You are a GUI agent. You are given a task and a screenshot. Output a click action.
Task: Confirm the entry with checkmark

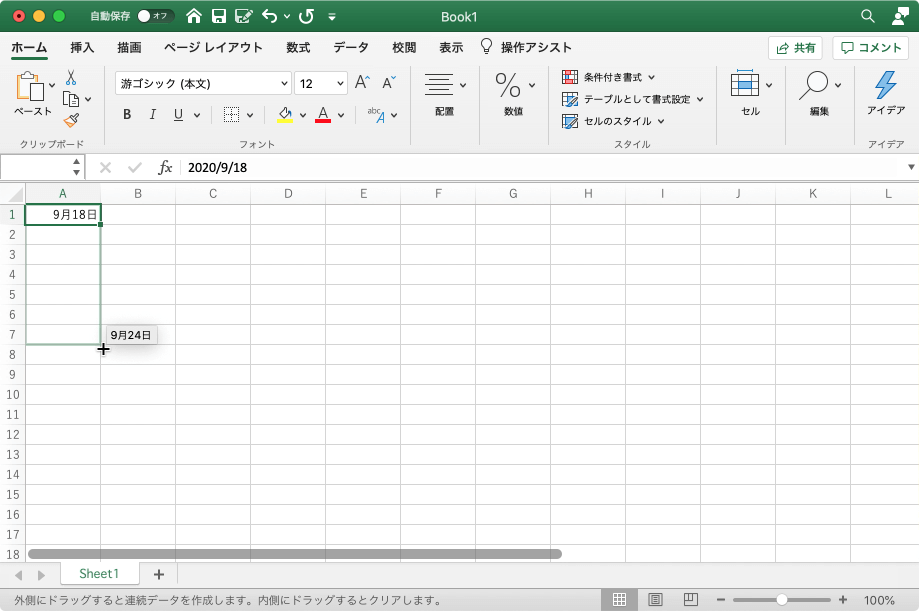[135, 168]
